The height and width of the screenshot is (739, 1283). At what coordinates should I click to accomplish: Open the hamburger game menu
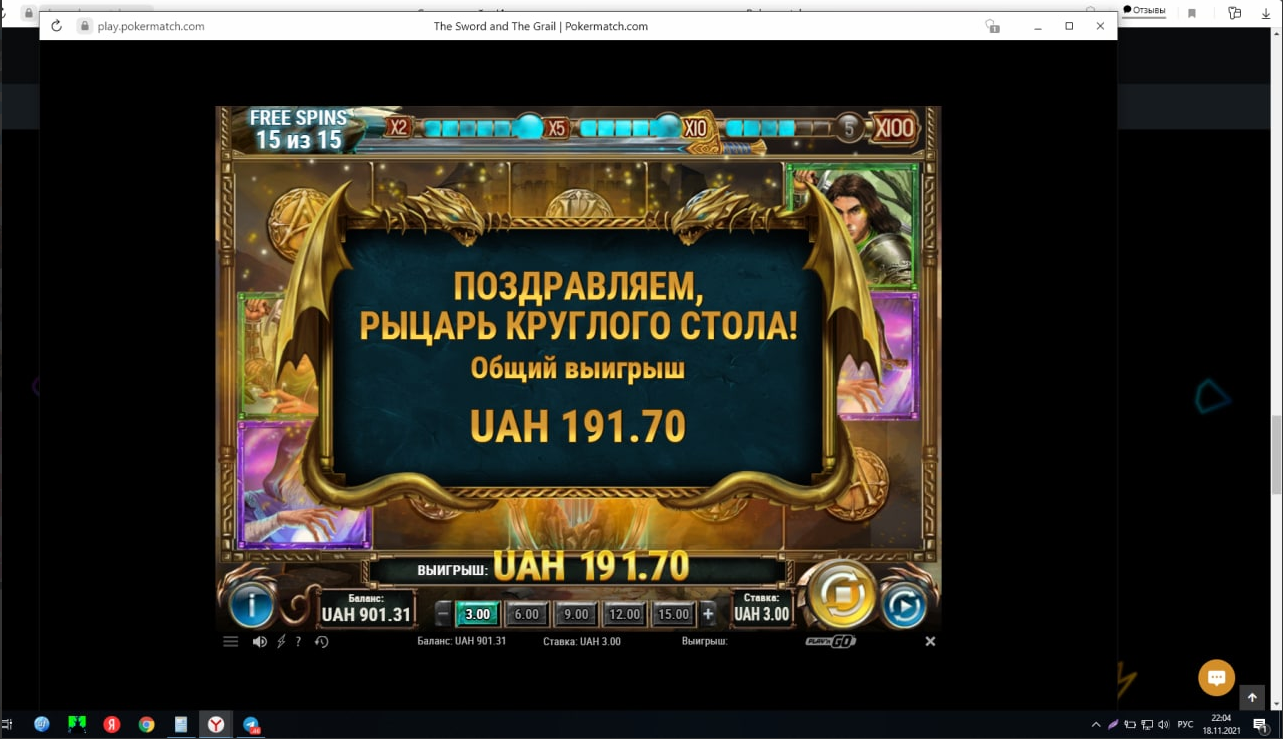coord(231,642)
